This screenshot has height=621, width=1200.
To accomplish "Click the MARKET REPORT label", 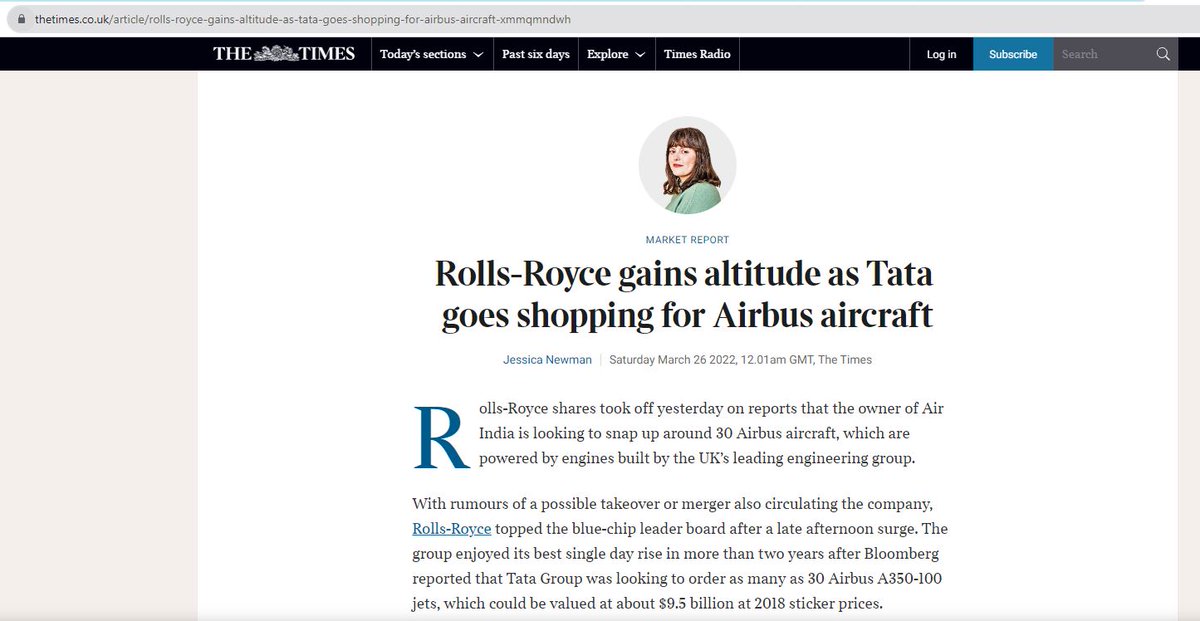I will click(x=687, y=240).
